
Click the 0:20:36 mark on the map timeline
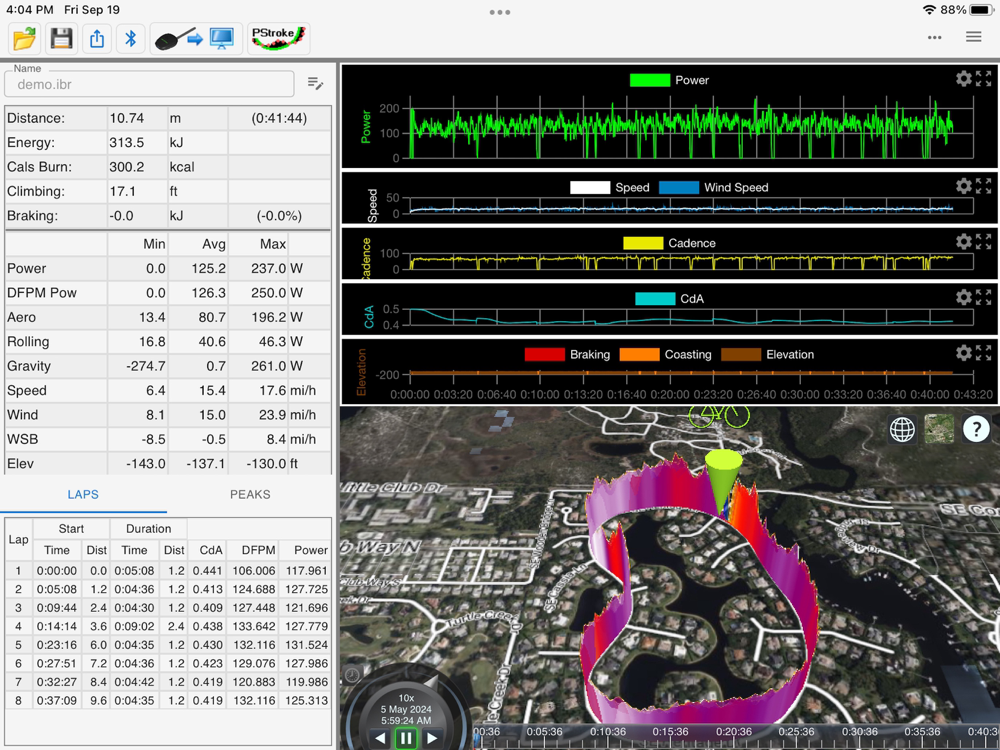coord(732,732)
